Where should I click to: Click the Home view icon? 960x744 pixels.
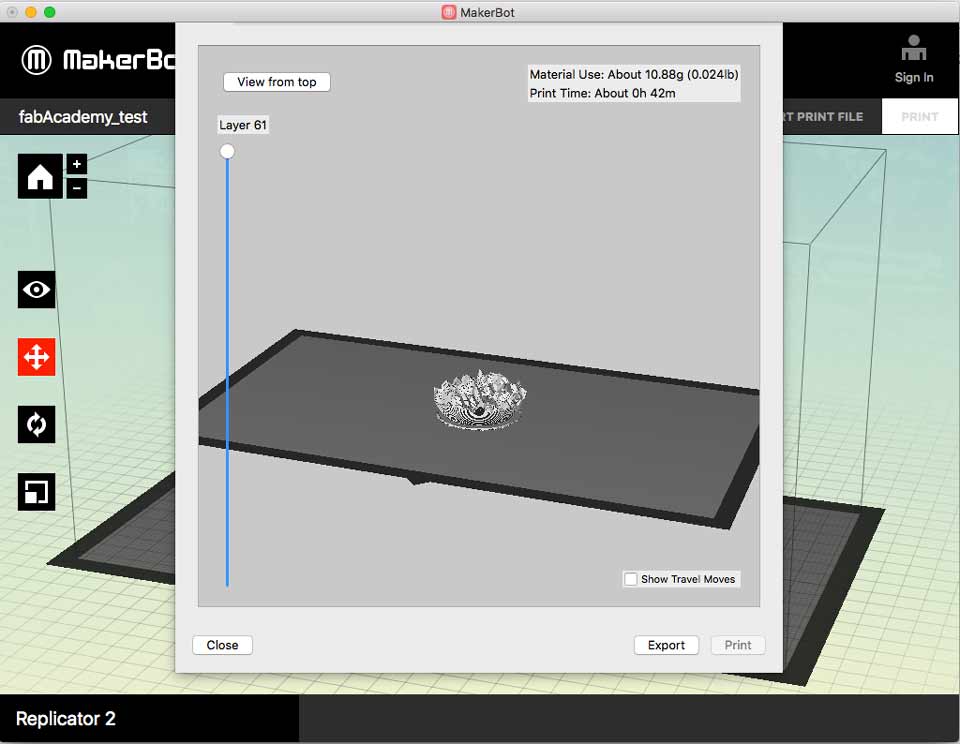point(40,176)
